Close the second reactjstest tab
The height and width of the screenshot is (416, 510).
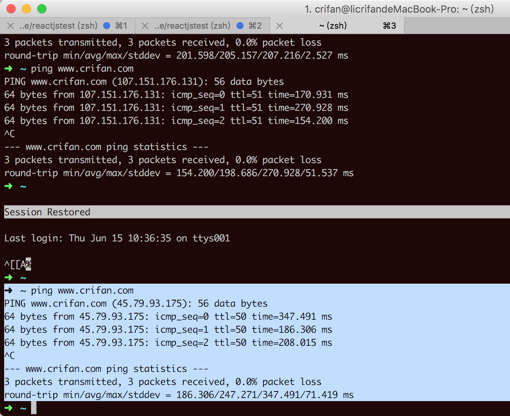[145, 26]
